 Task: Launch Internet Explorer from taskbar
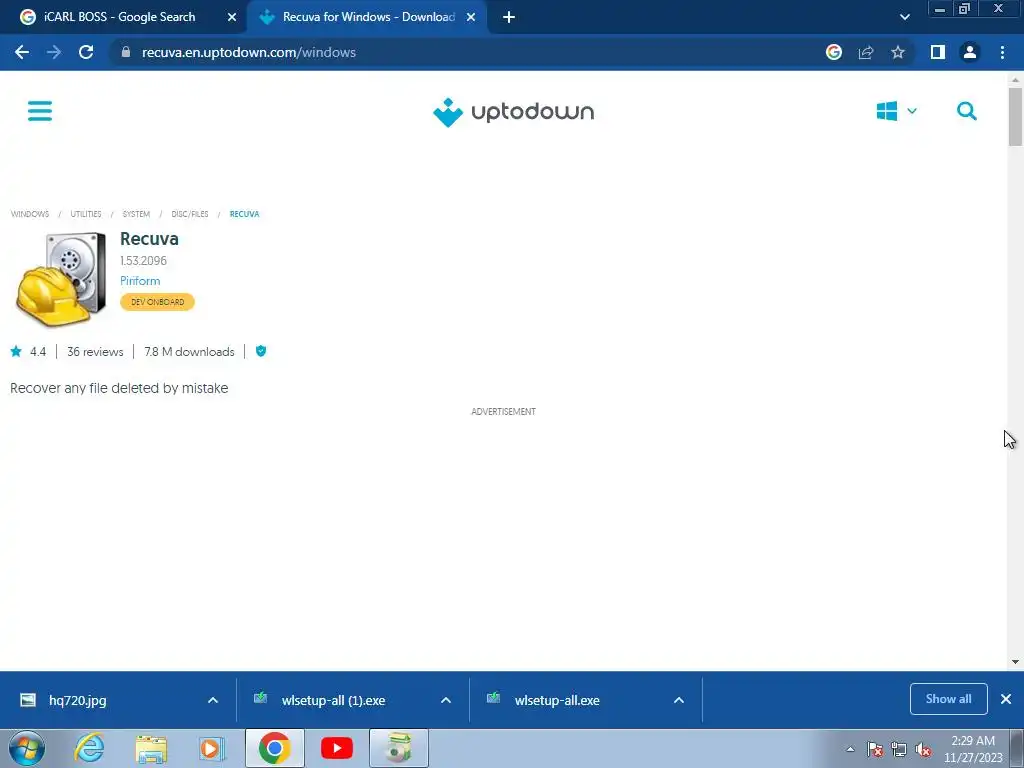(89, 748)
